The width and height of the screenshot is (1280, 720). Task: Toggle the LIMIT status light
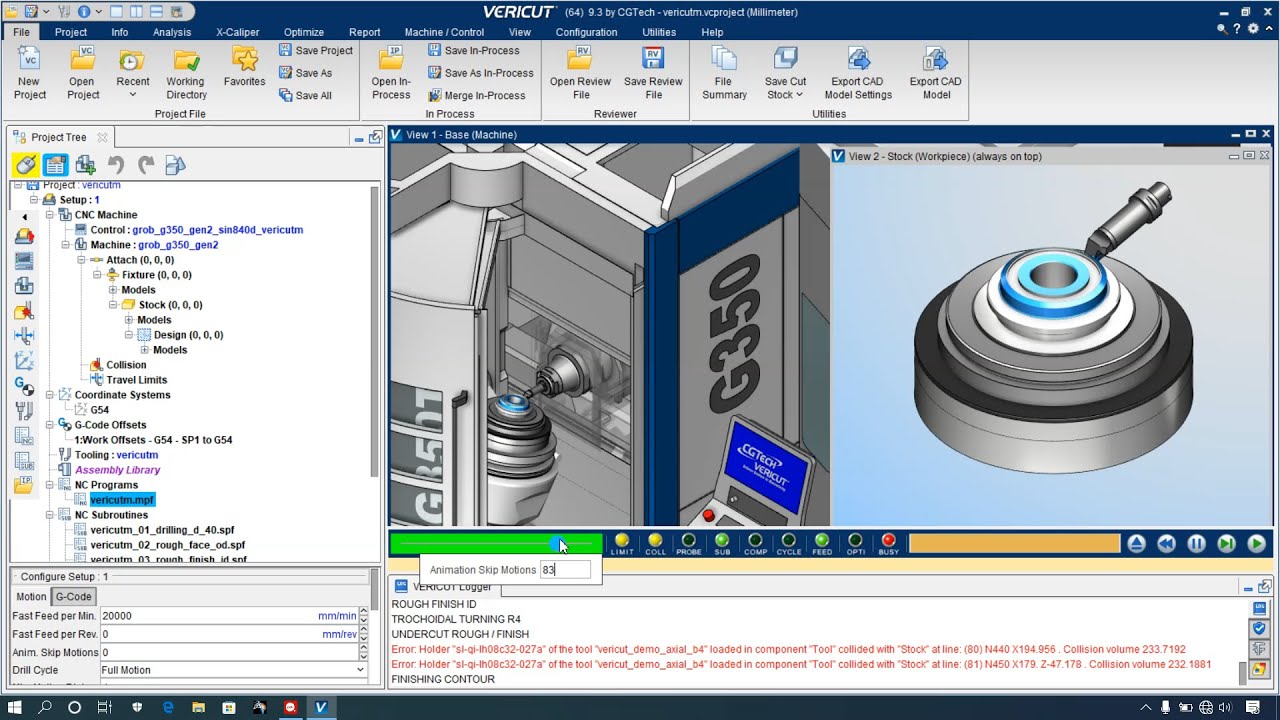tap(622, 544)
